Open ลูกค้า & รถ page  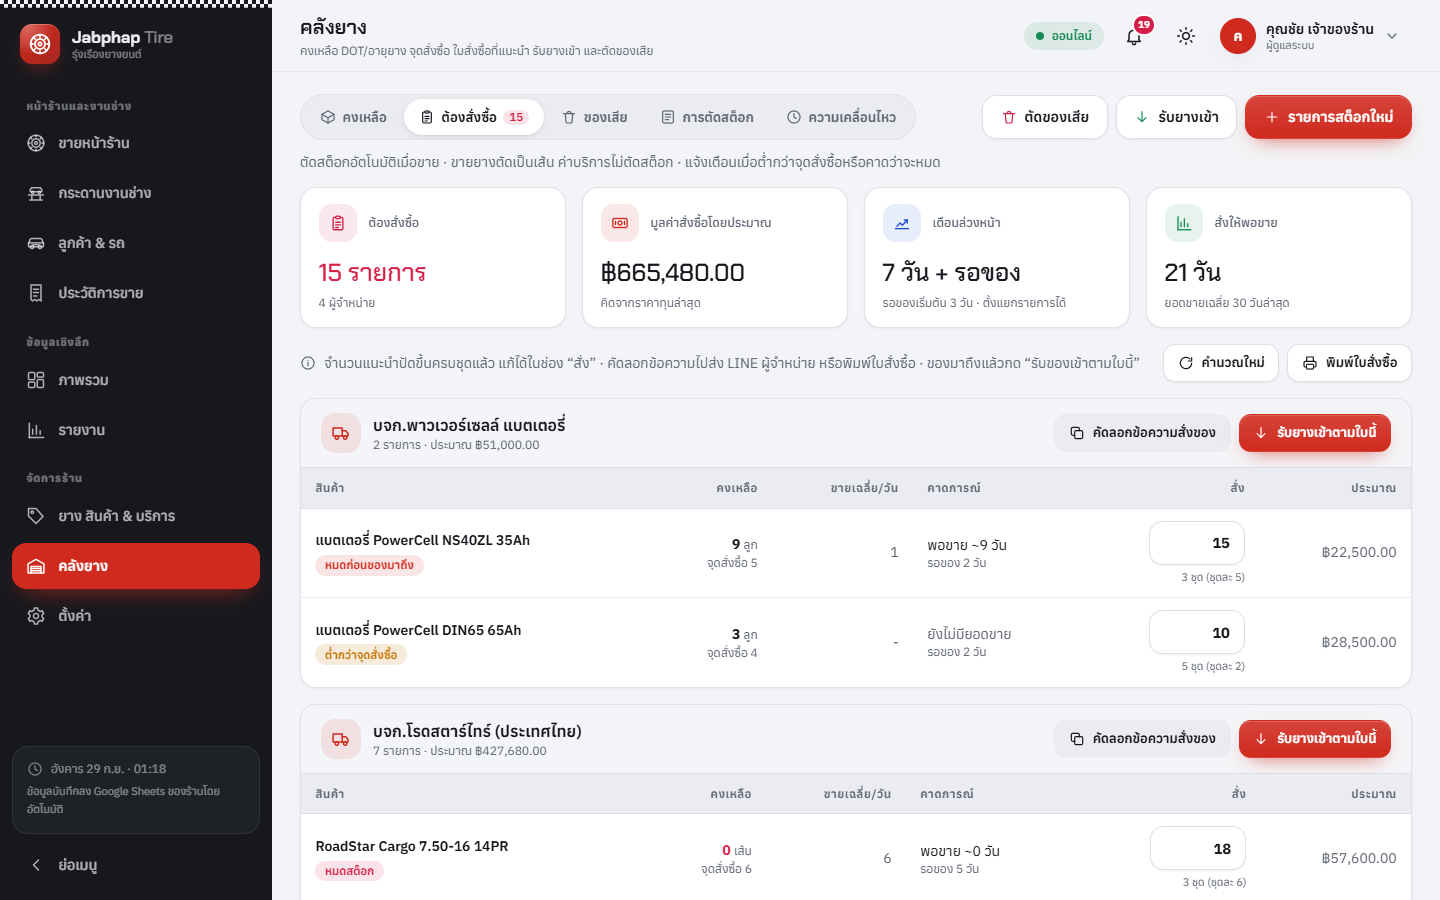136,243
